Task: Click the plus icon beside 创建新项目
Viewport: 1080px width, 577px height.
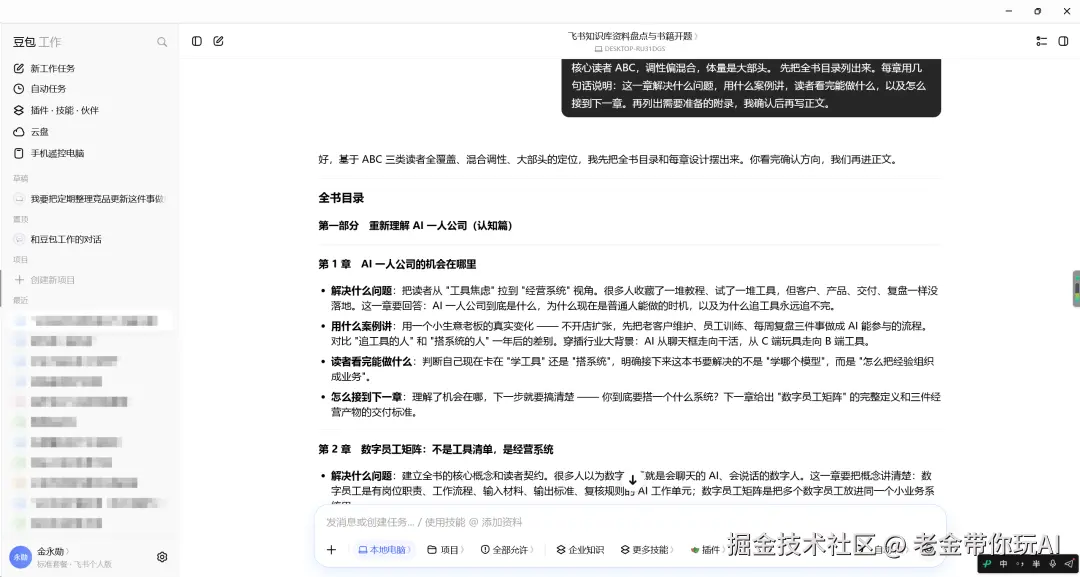Action: point(19,280)
